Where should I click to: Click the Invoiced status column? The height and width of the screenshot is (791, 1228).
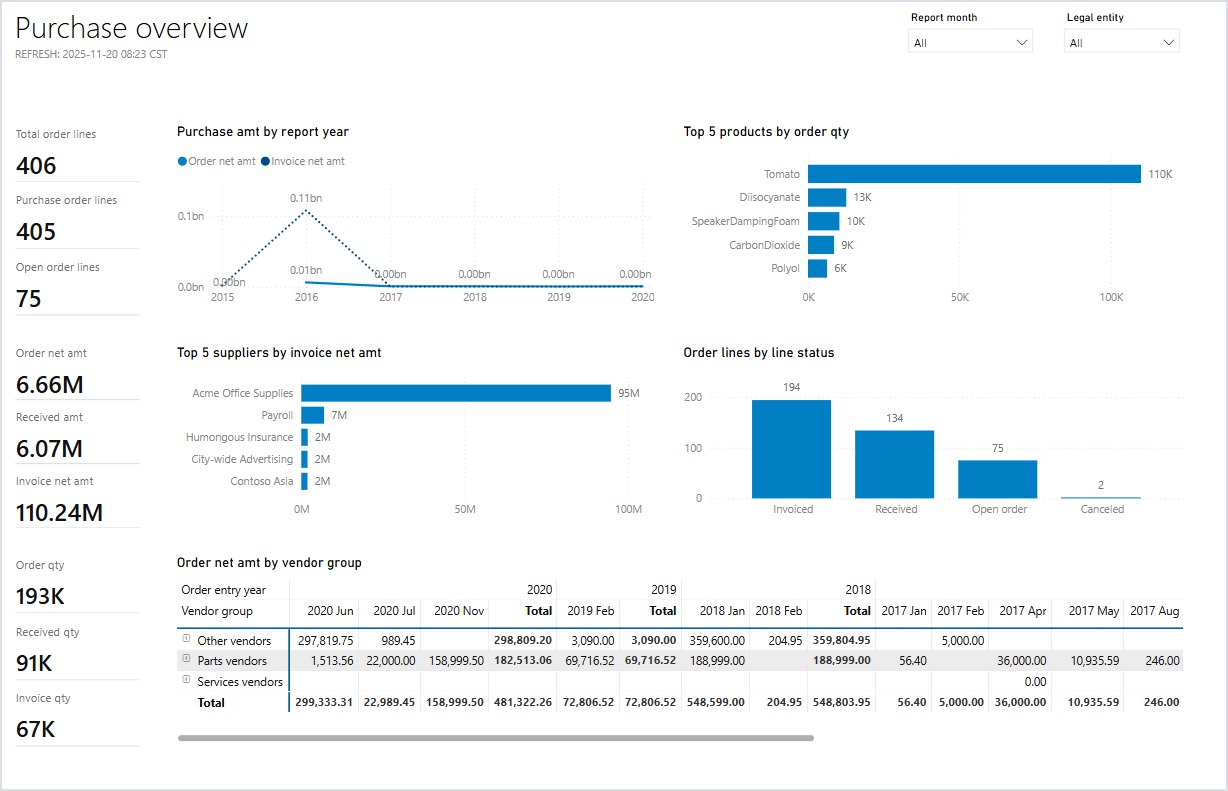(791, 449)
